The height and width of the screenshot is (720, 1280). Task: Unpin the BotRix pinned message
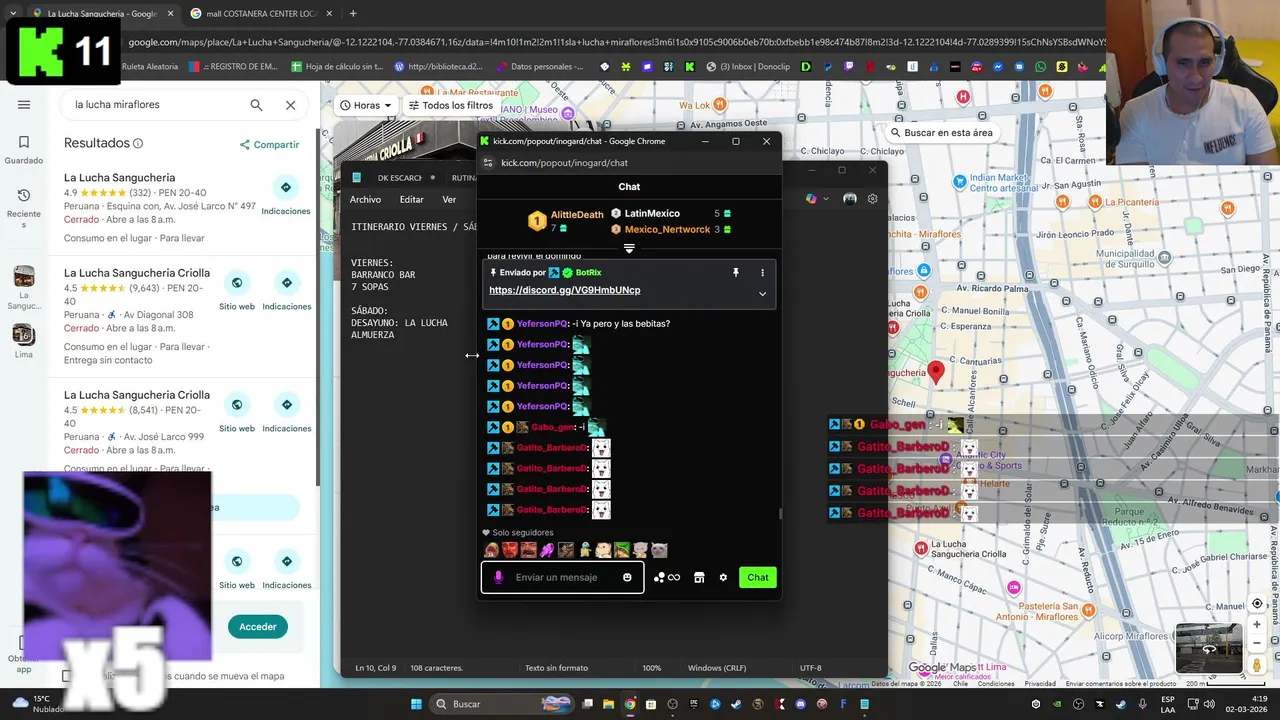pyautogui.click(x=735, y=272)
